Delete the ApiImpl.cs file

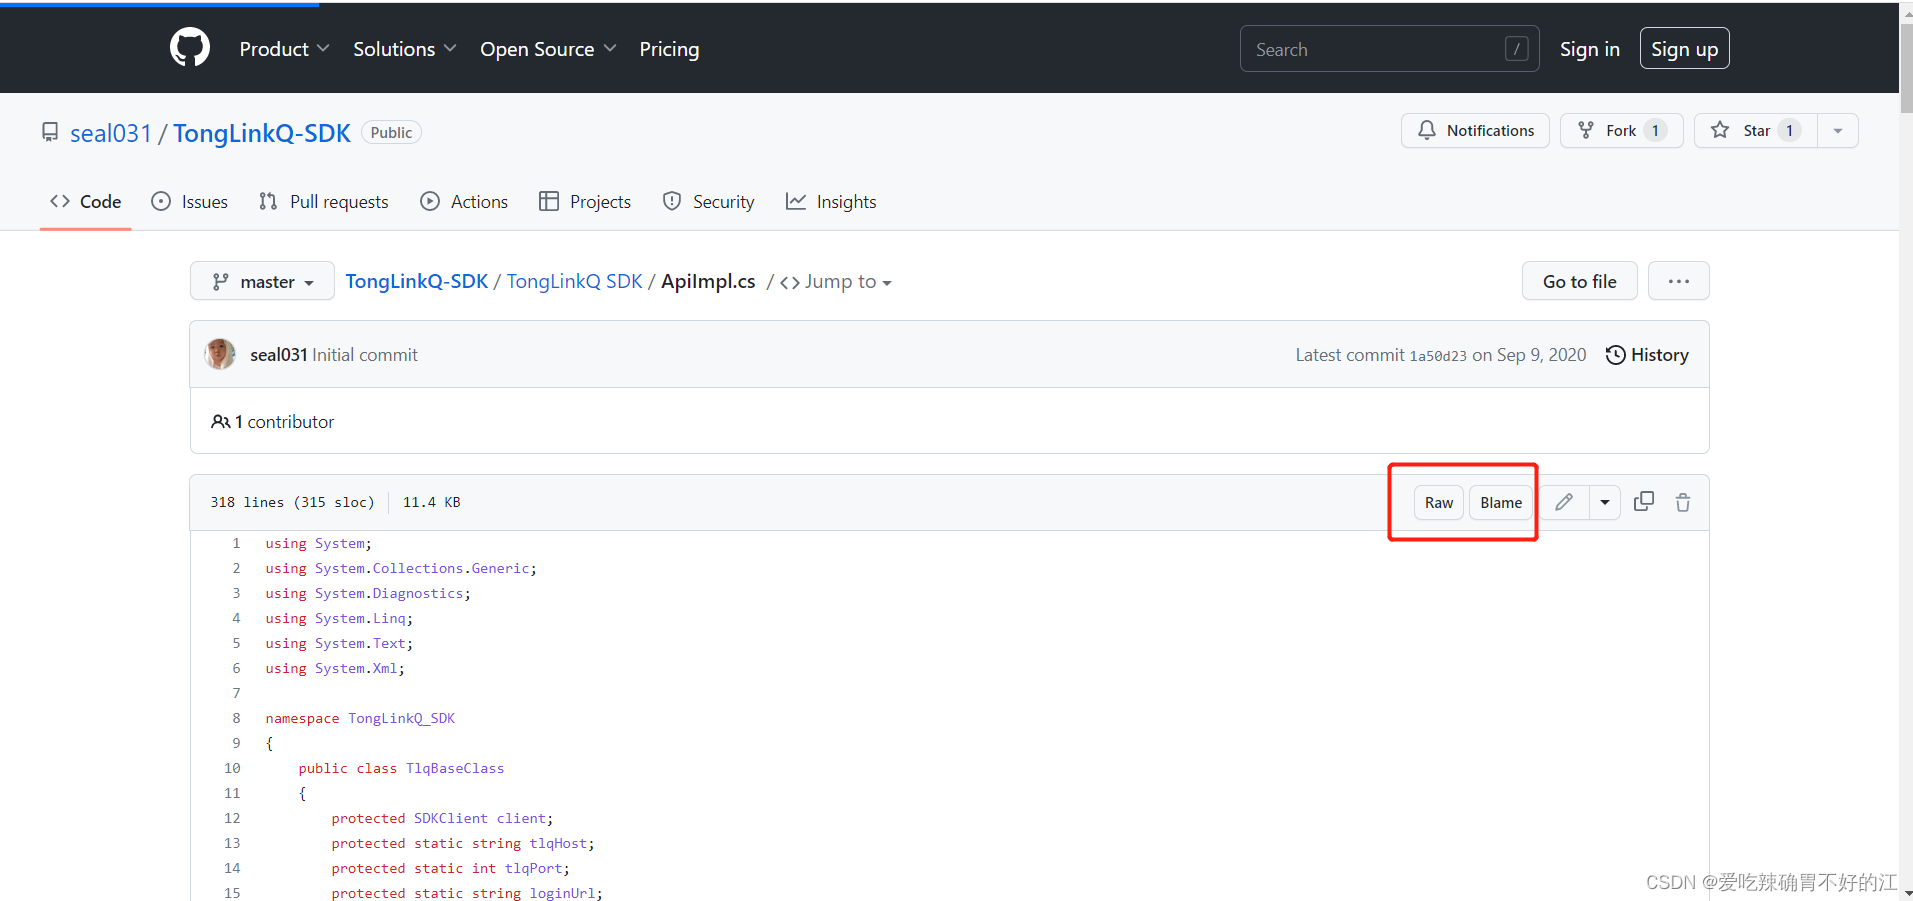(1683, 501)
